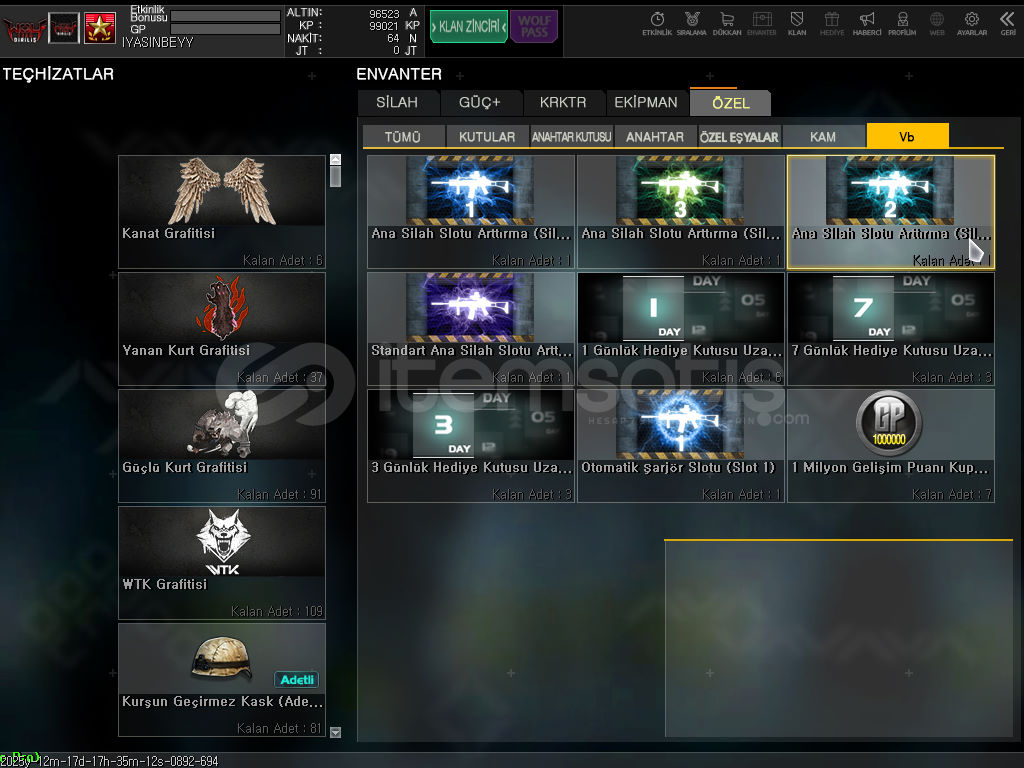Open the Hediye gift icon
This screenshot has height=768, width=1024.
831,24
